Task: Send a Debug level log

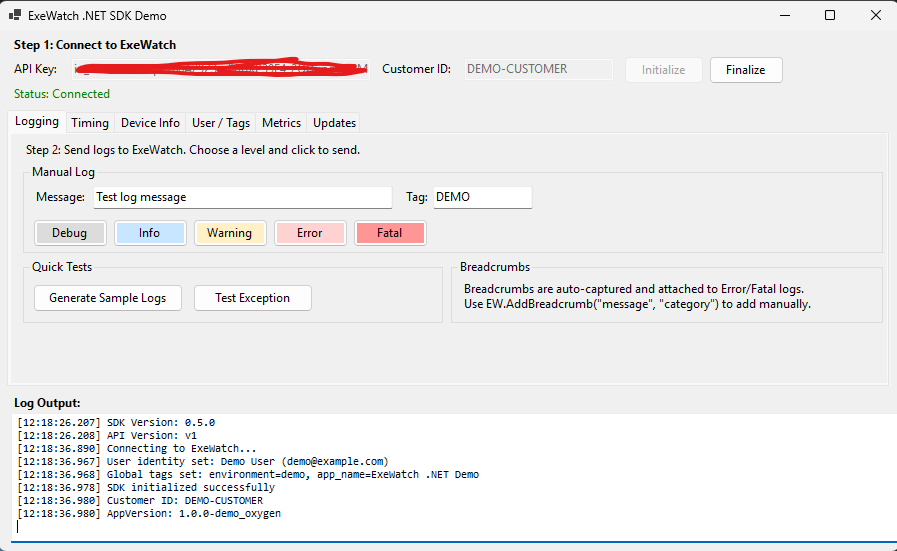Action: click(x=70, y=233)
